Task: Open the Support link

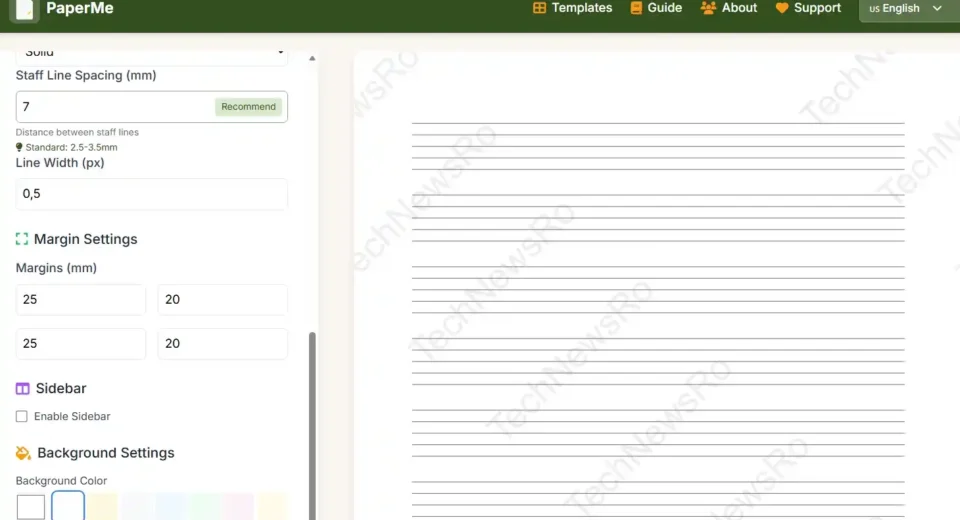Action: click(x=817, y=8)
